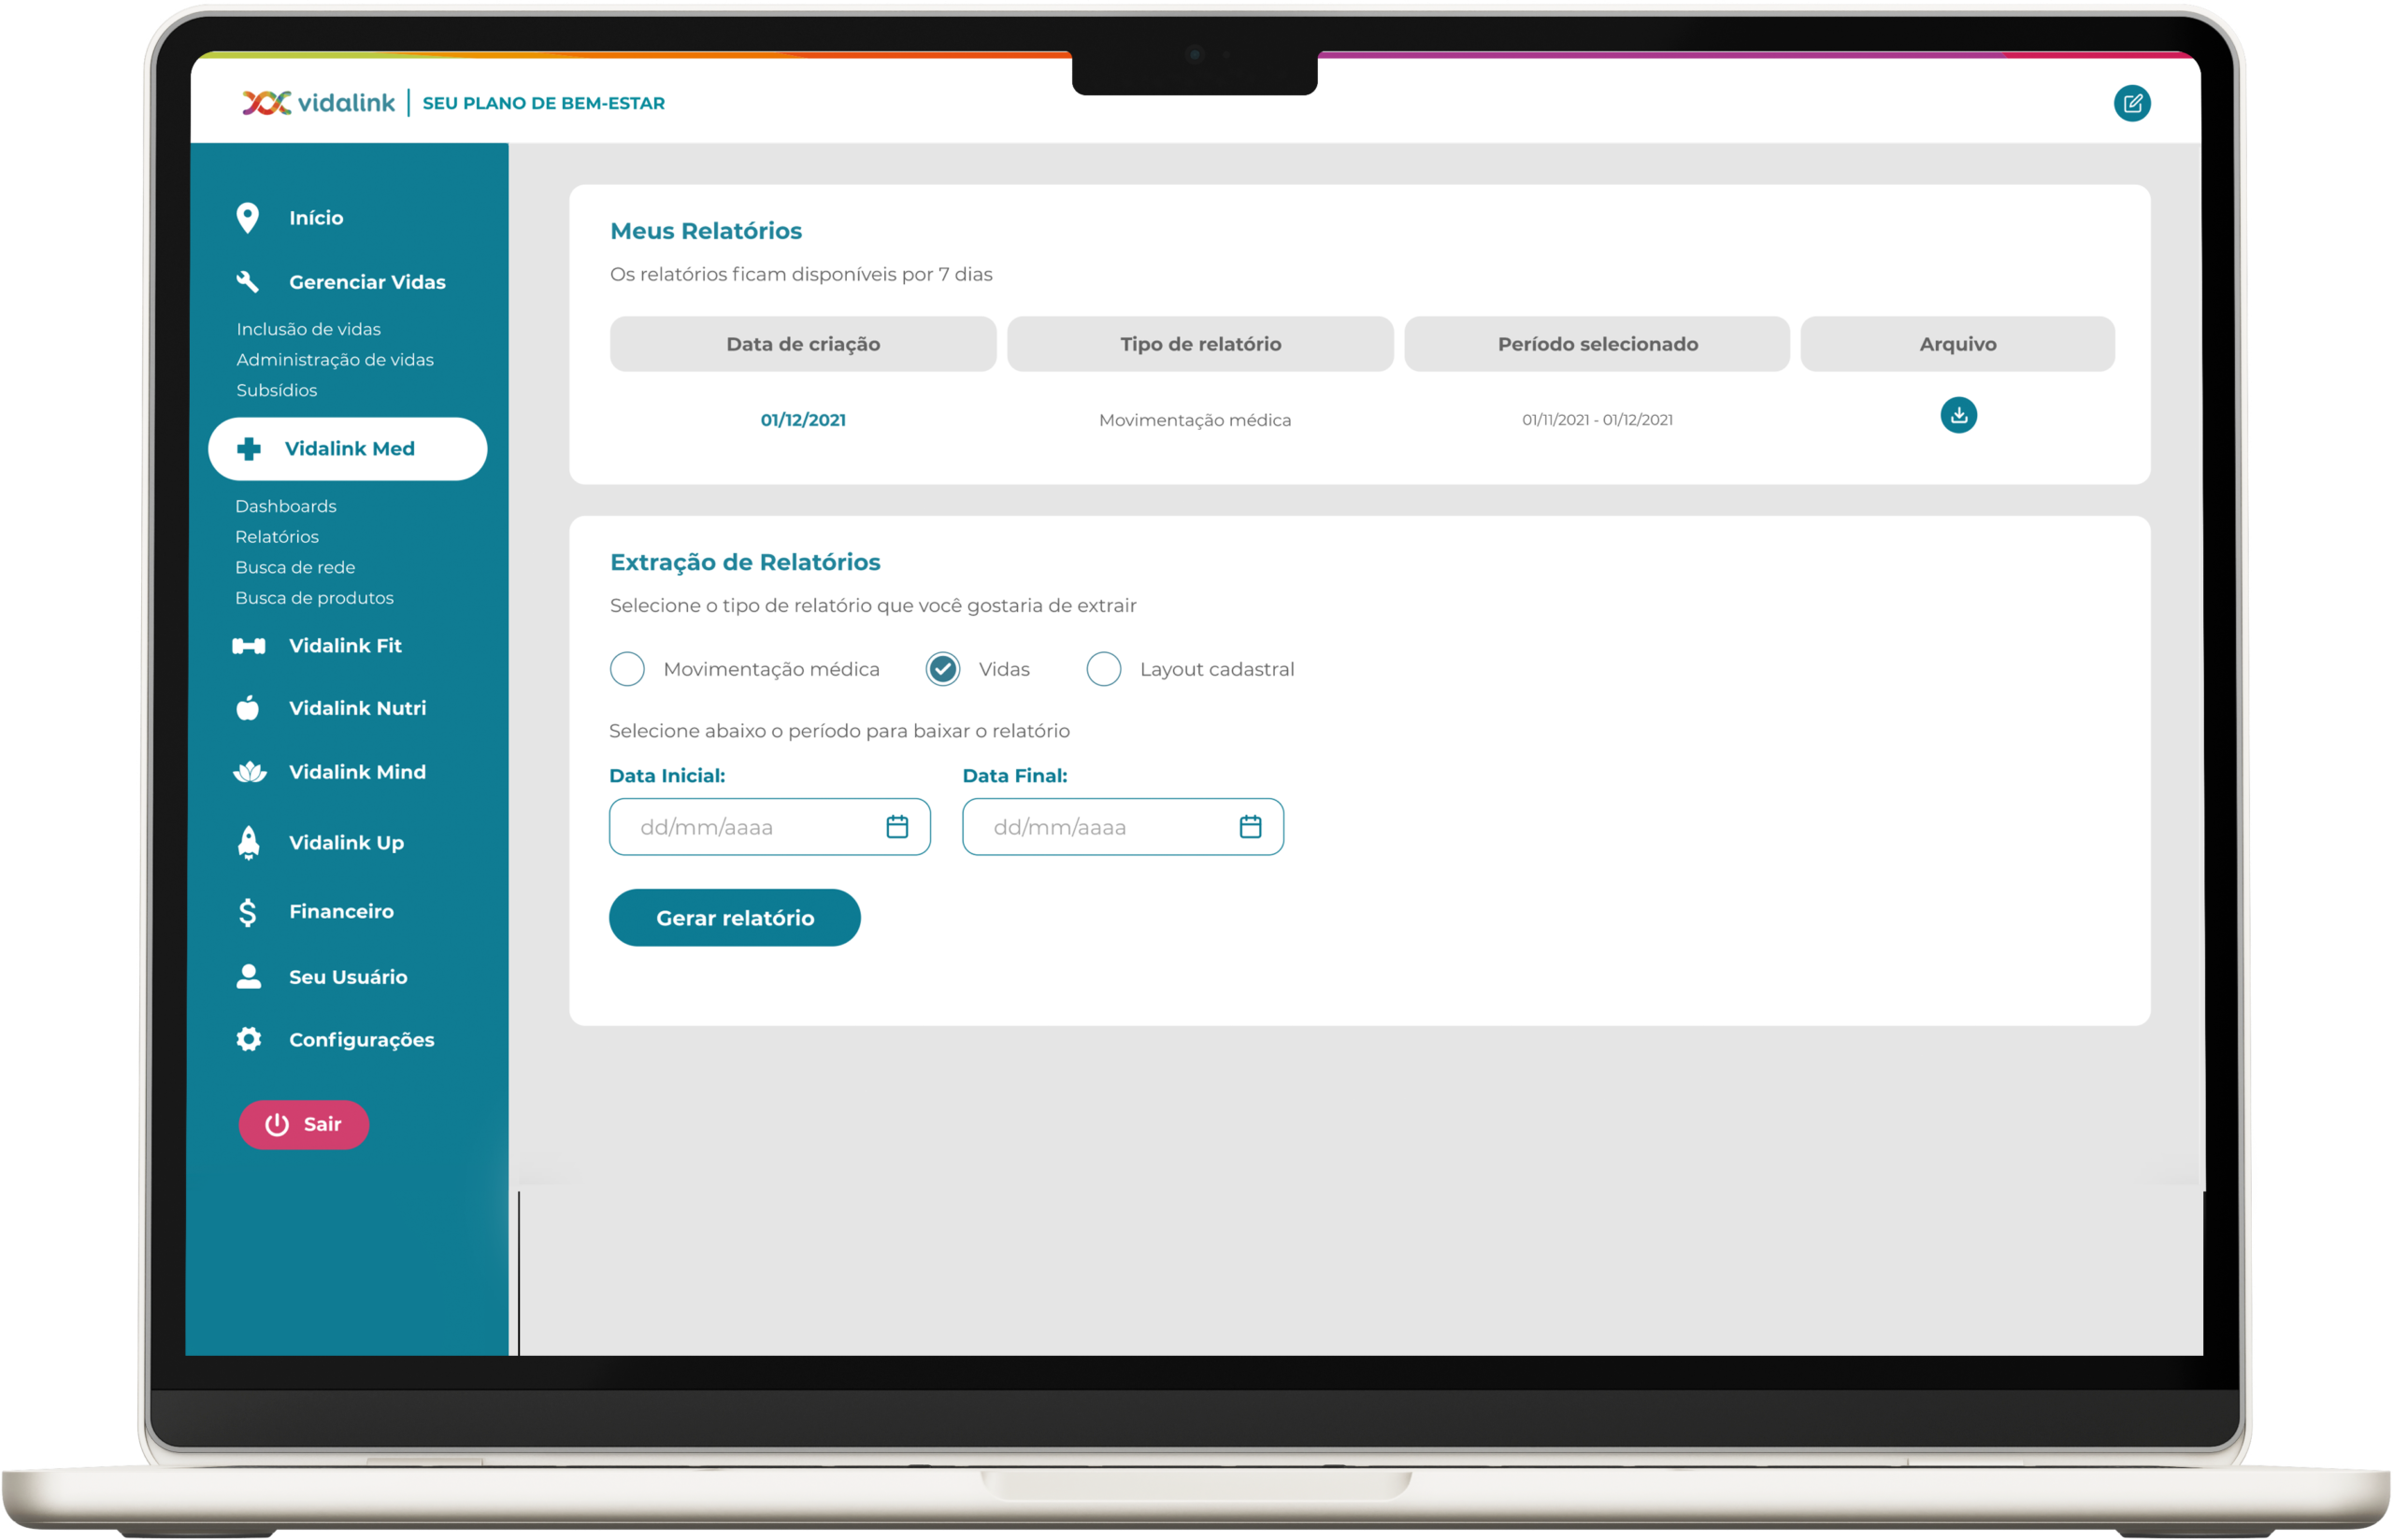
Task: Open the Vidalink Fit menu item
Action: 345,646
